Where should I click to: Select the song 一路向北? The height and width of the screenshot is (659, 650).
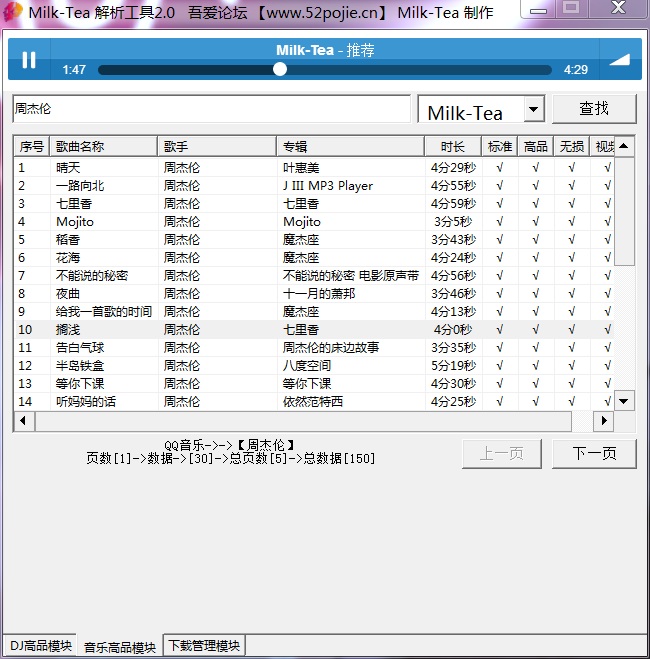tap(80, 186)
